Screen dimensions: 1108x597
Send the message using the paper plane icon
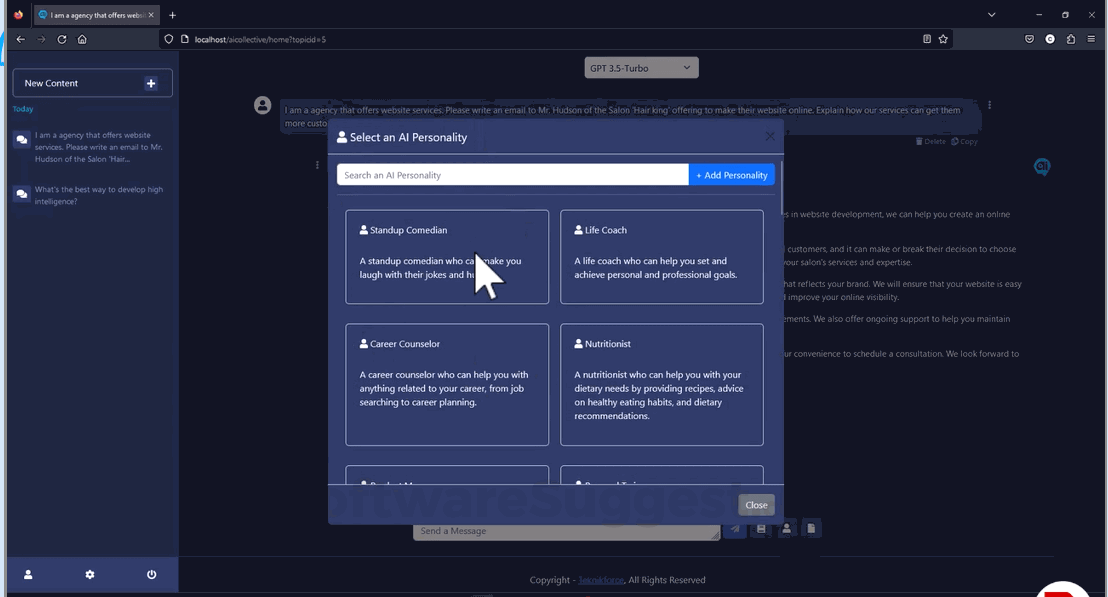point(735,528)
